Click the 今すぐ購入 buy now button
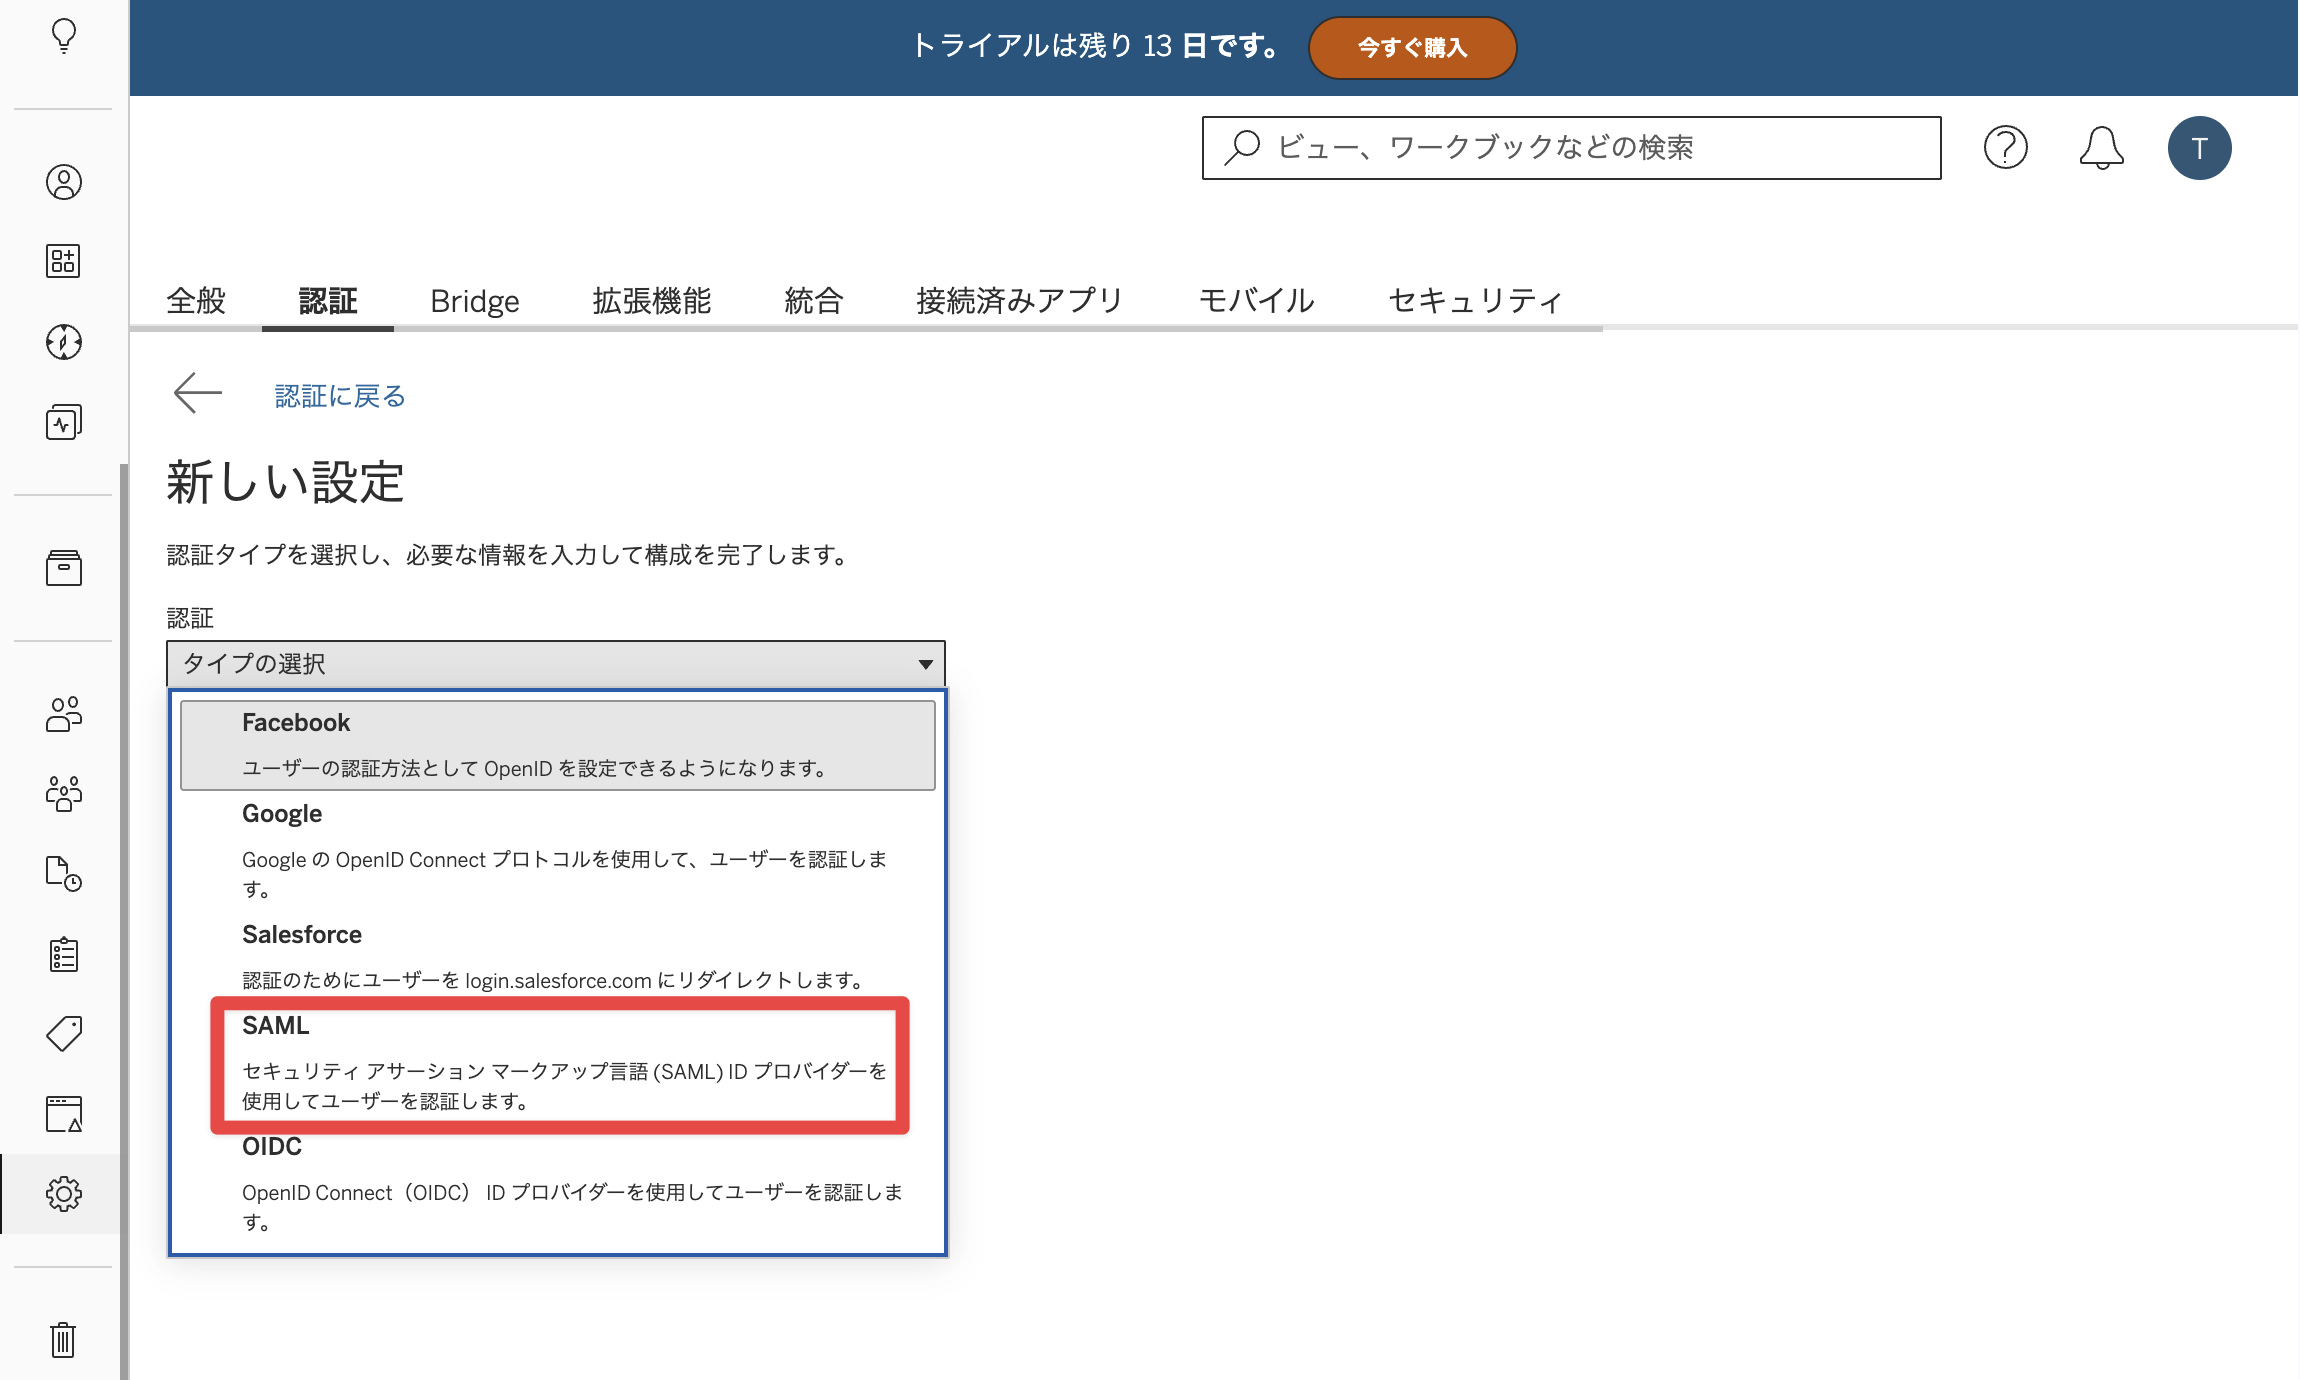Image resolution: width=2300 pixels, height=1380 pixels. 1412,47
